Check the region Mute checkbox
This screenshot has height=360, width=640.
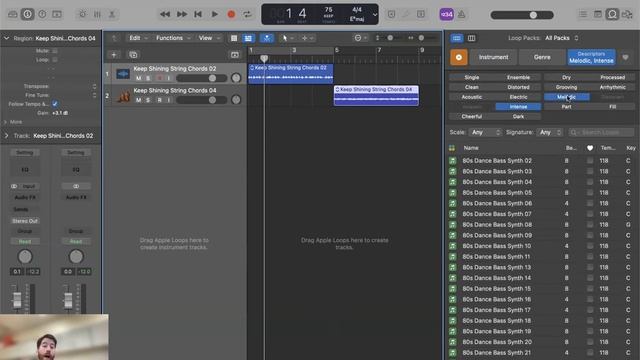(x=55, y=51)
